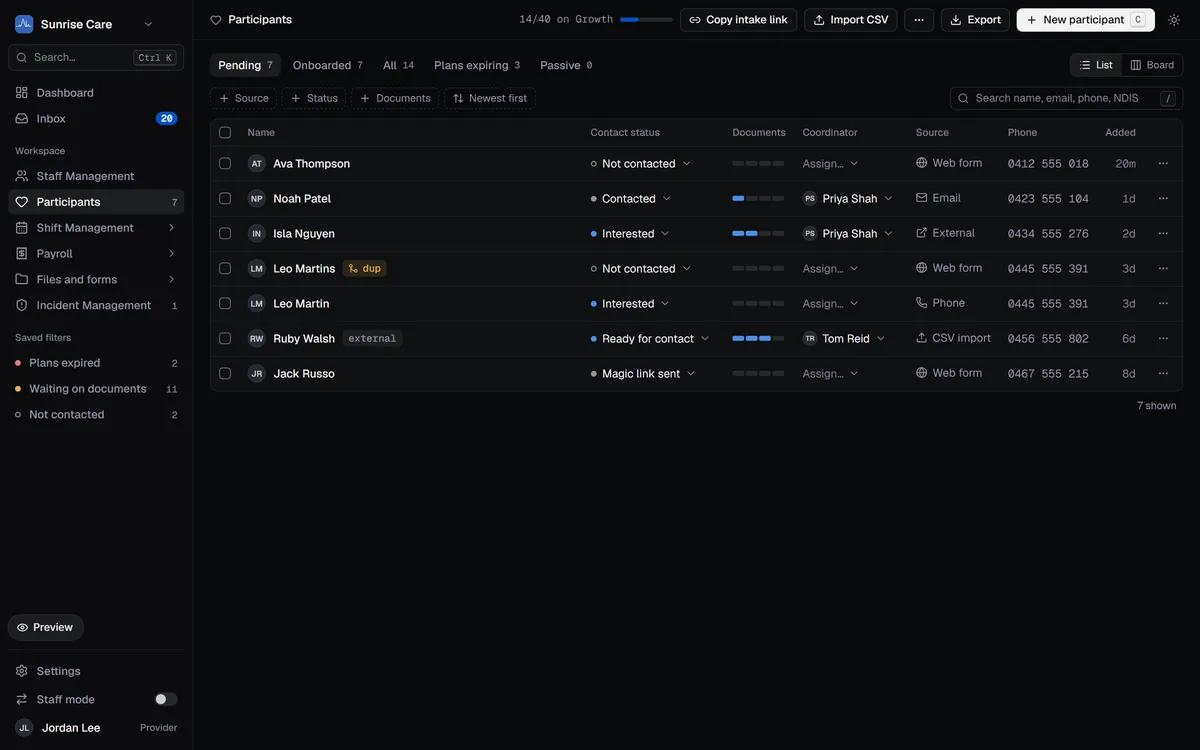
Task: Open the Newest first sort dropdown
Action: [490, 98]
